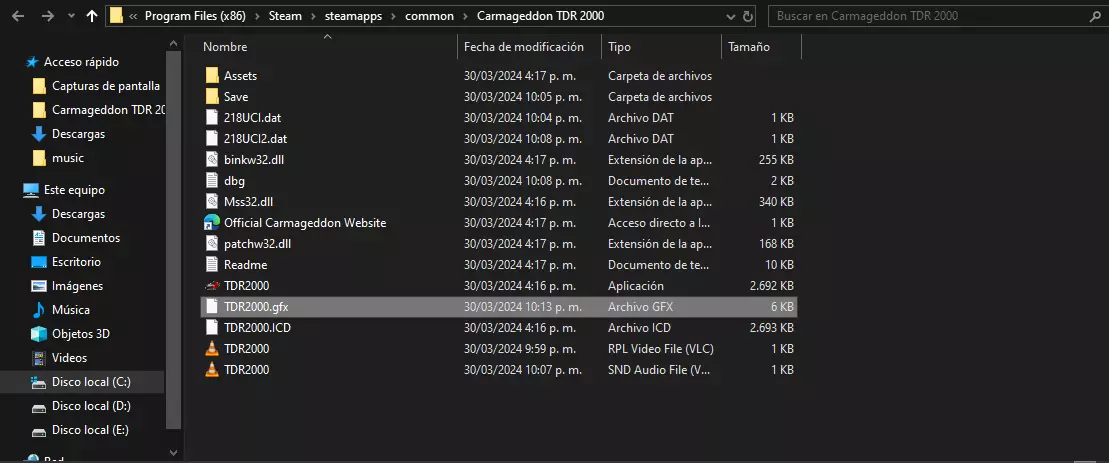Open Imágenes in sidebar
The width and height of the screenshot is (1109, 463).
[78, 286]
